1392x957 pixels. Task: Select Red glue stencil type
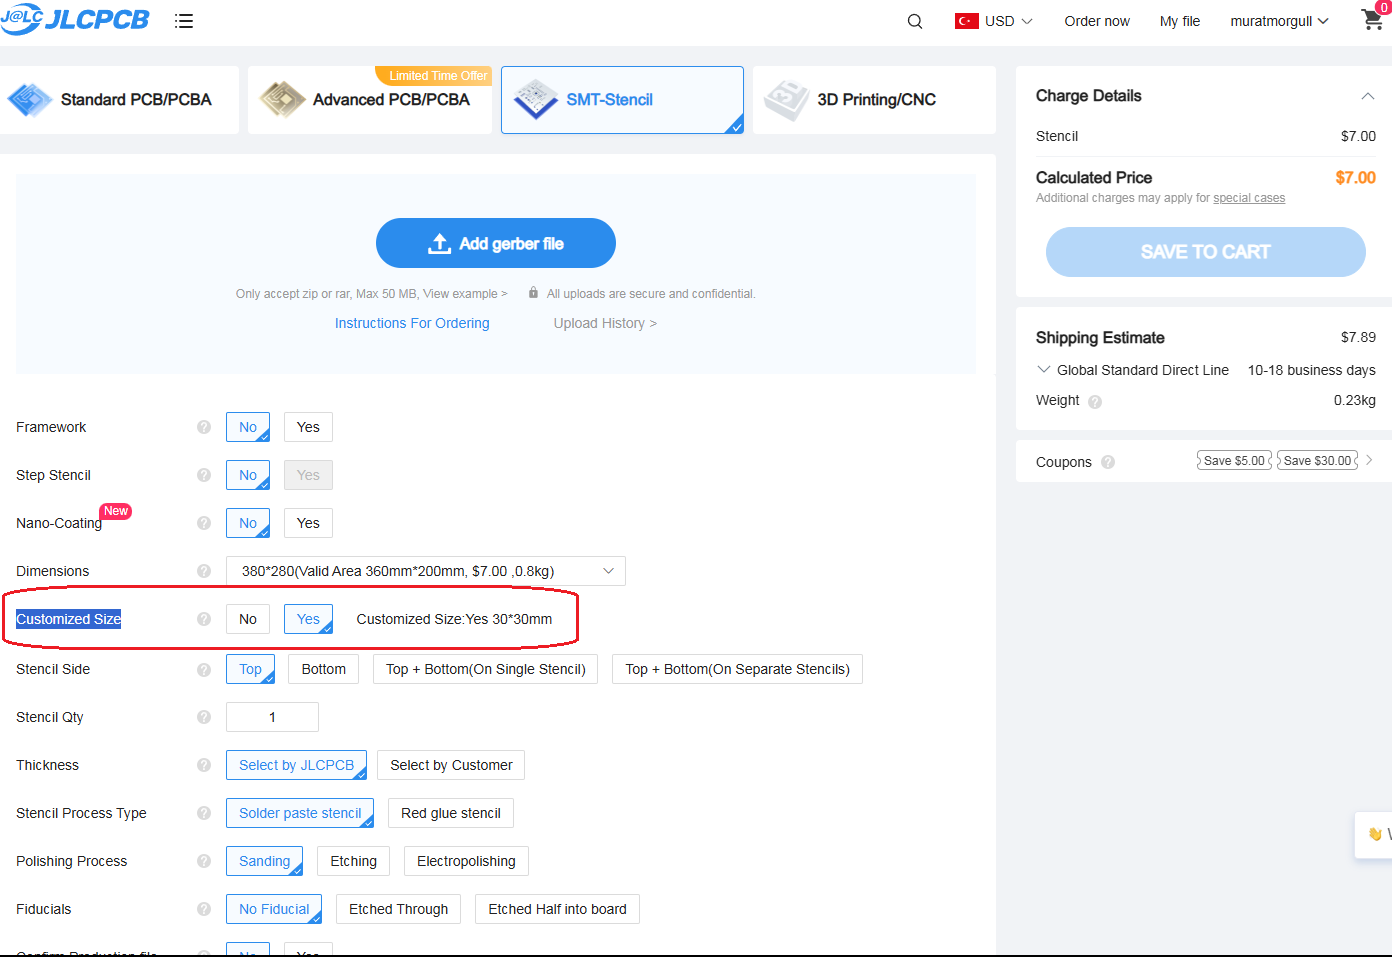[451, 813]
